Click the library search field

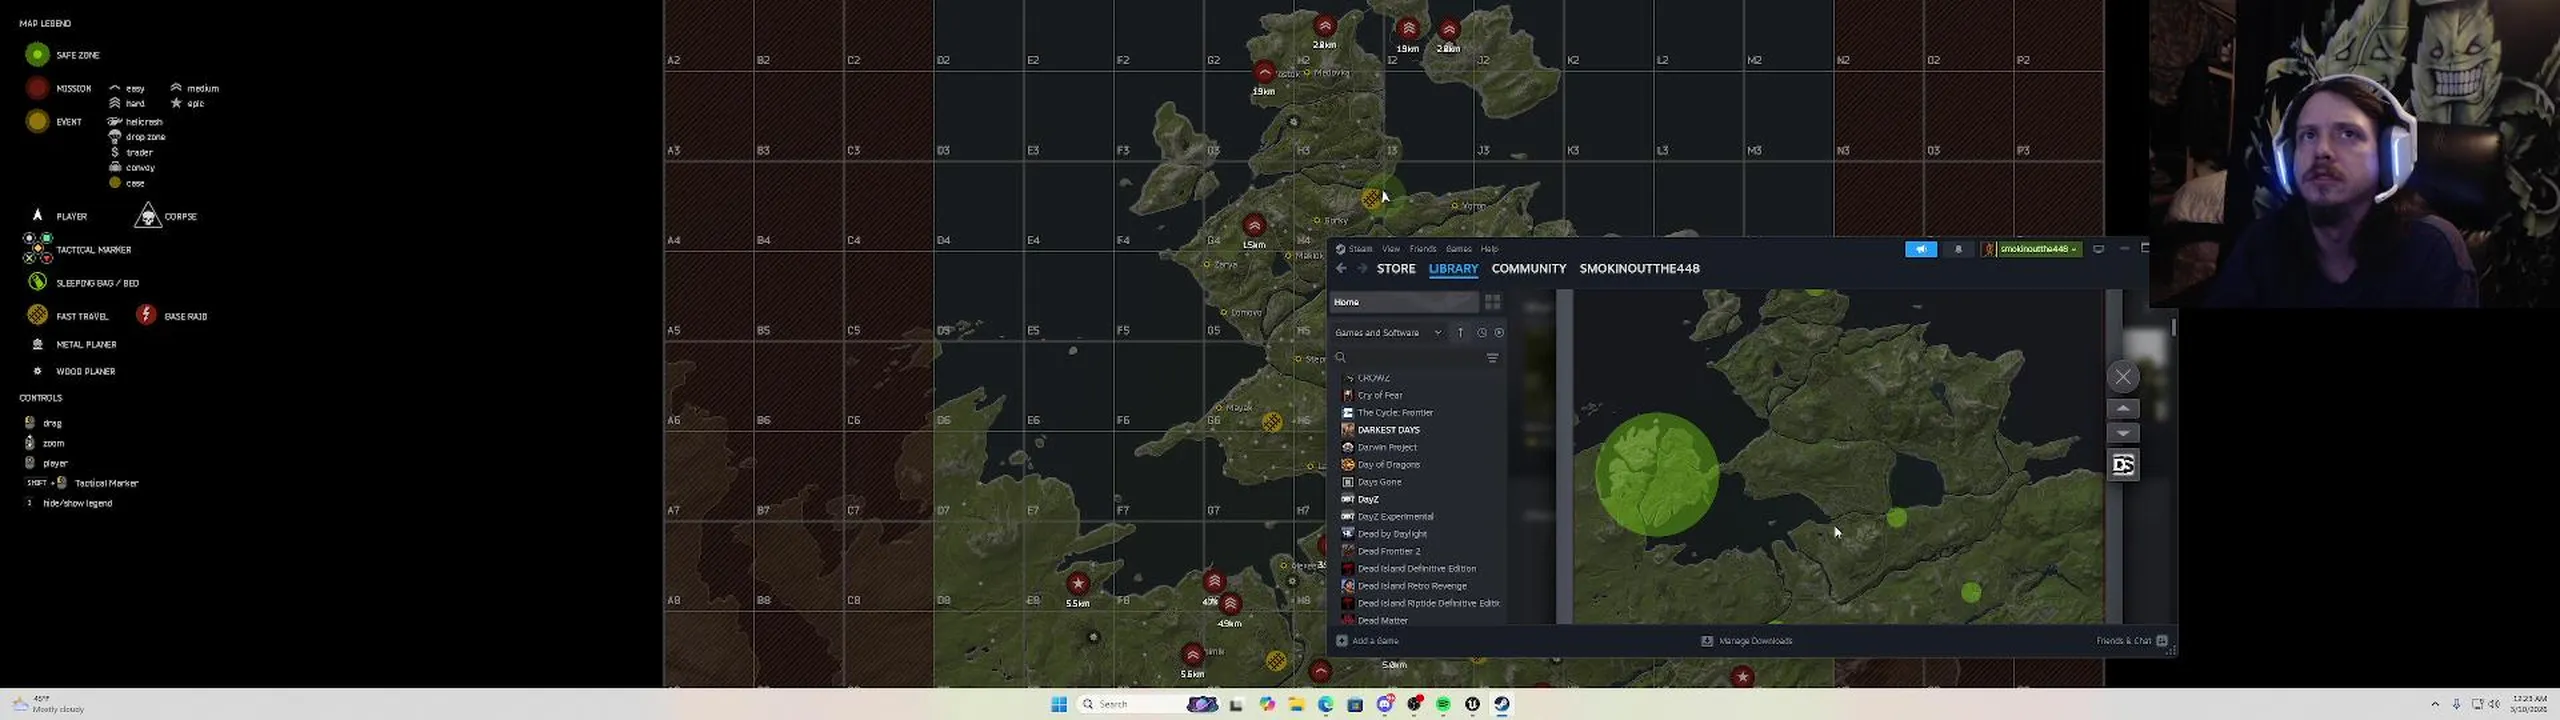pos(1408,358)
